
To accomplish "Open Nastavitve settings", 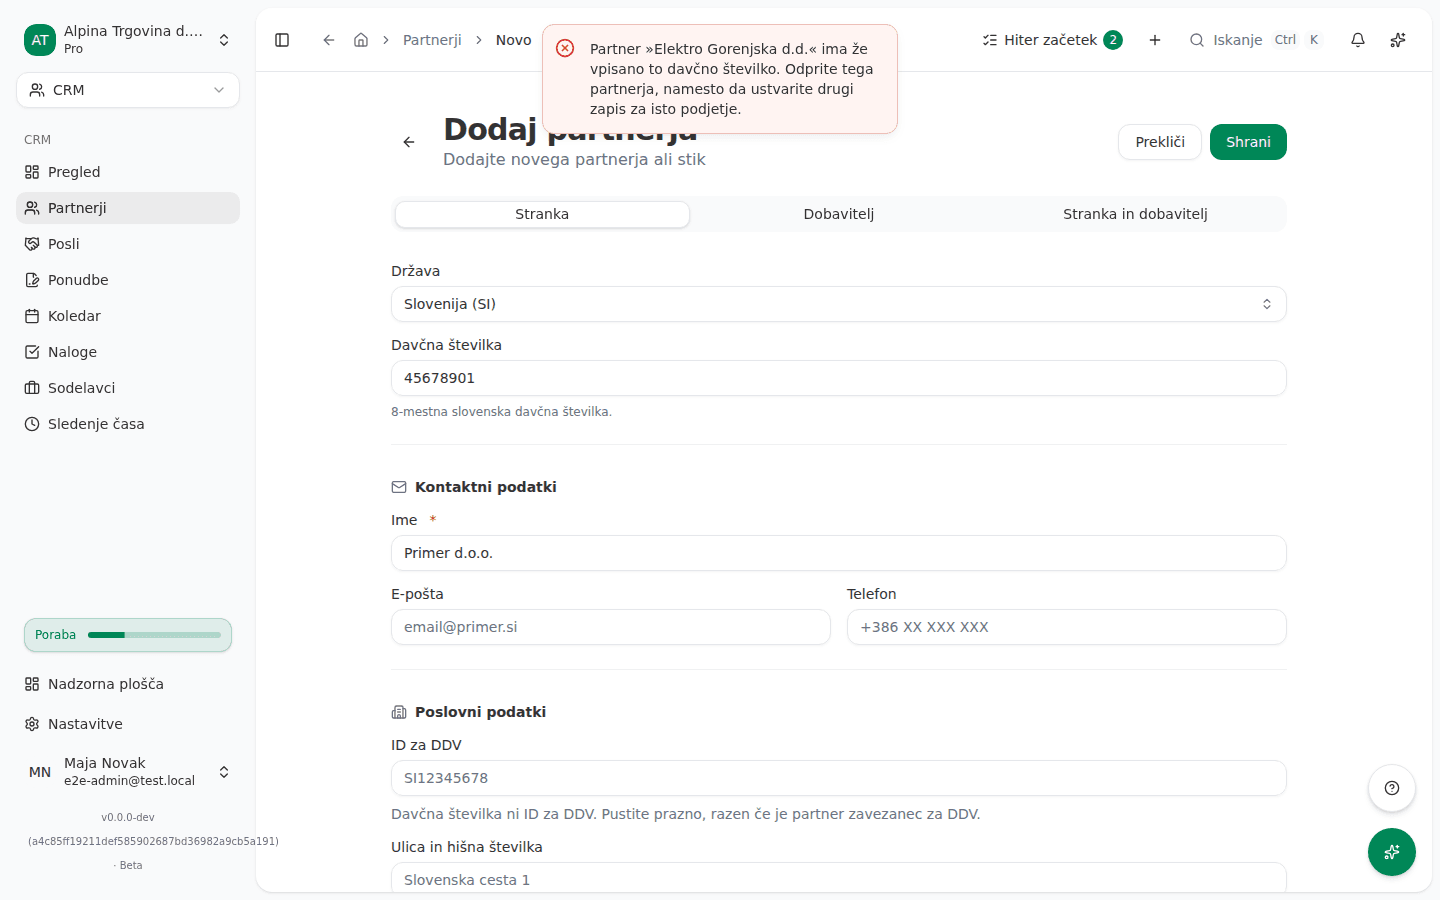I will [x=128, y=724].
